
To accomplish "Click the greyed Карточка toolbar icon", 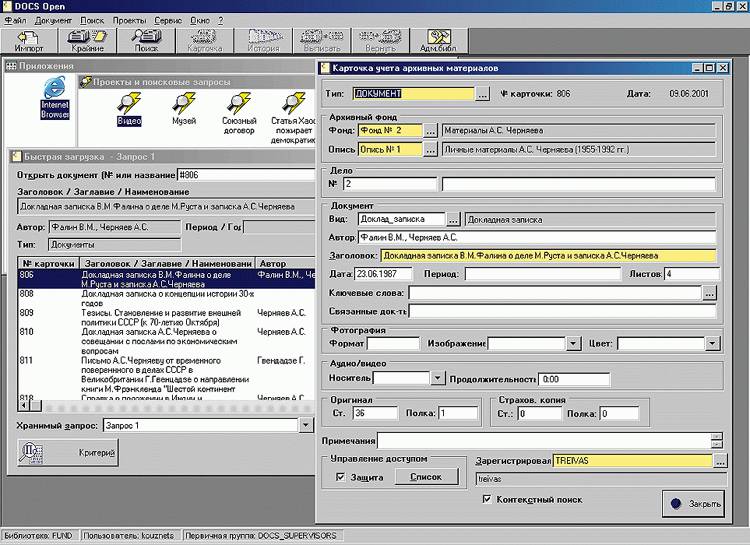I will click(205, 40).
